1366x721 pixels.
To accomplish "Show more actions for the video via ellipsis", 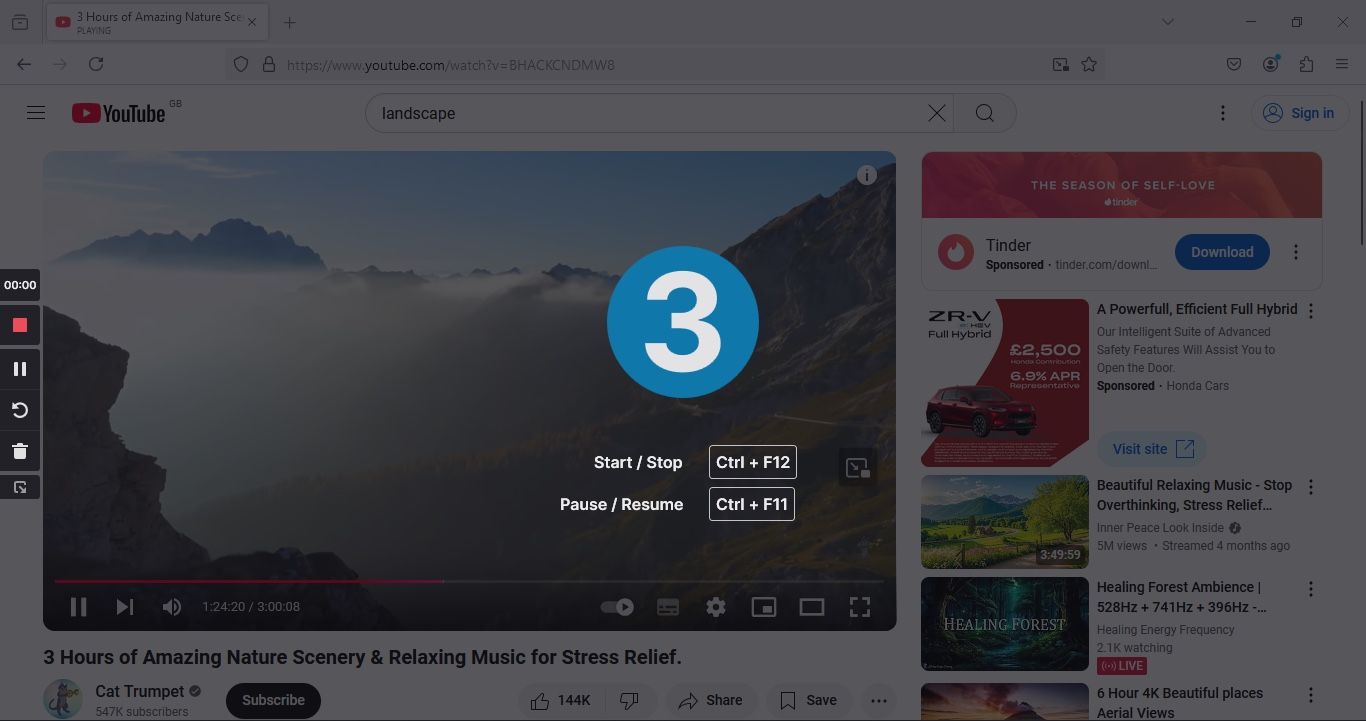I will click(878, 700).
